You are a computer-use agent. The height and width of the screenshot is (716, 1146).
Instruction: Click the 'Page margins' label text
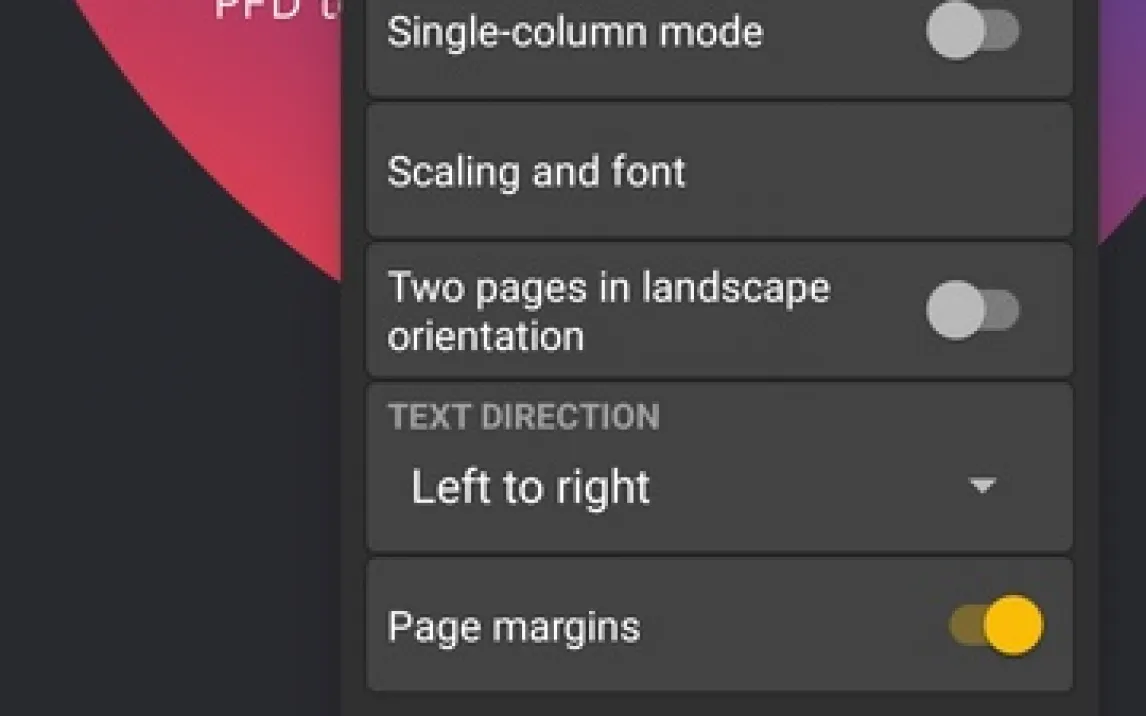[514, 627]
